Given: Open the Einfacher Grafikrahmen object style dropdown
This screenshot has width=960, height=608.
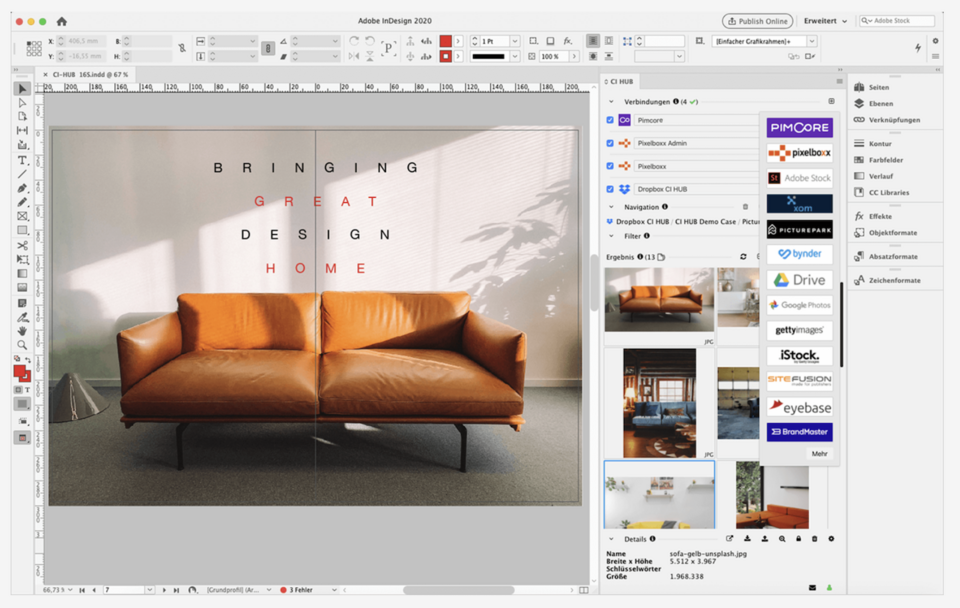Looking at the screenshot, I should click(812, 41).
